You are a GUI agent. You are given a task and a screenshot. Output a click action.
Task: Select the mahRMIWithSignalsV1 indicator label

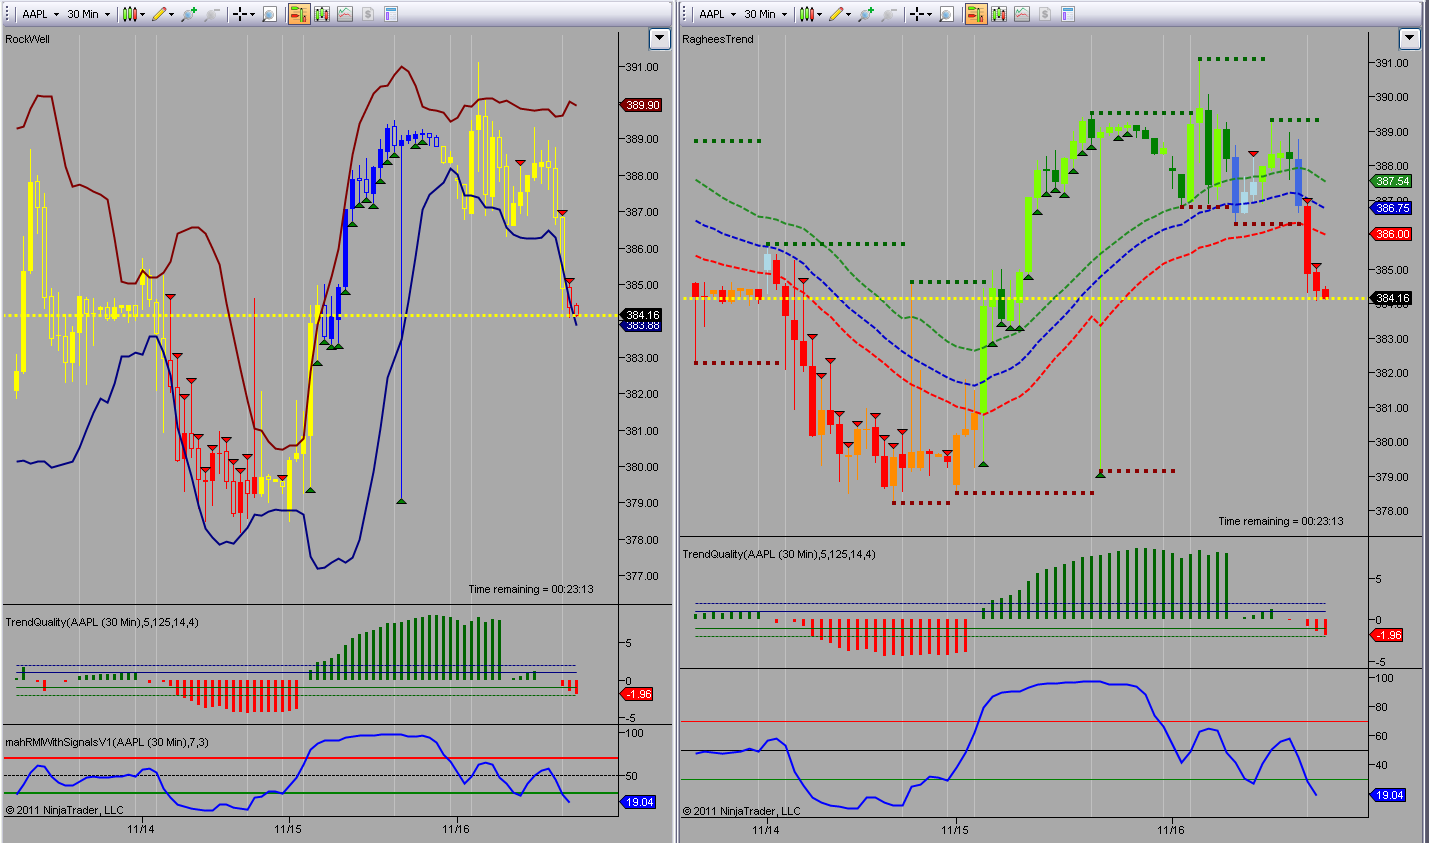point(107,742)
